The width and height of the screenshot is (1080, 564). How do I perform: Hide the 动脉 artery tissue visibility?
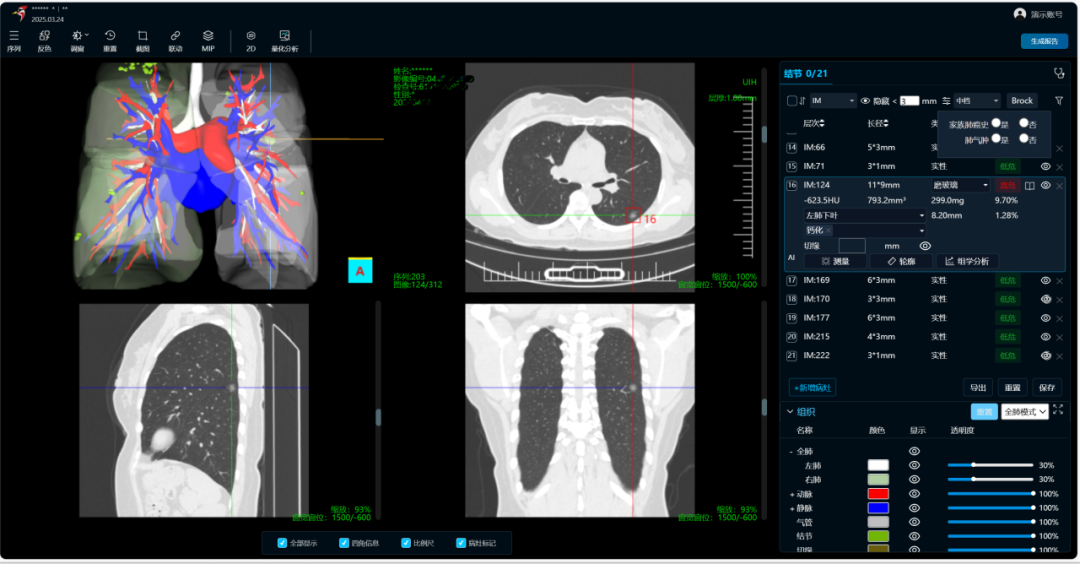click(913, 494)
